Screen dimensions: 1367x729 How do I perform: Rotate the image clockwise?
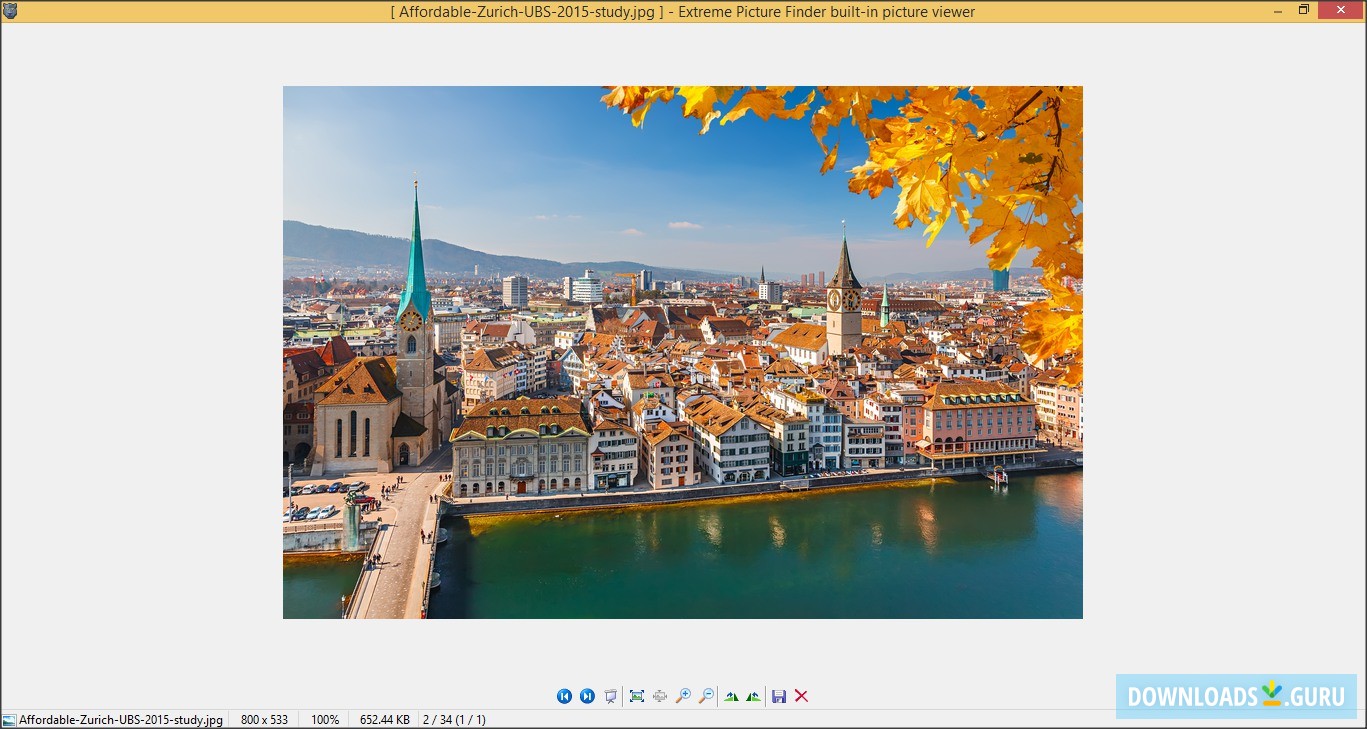pos(753,695)
